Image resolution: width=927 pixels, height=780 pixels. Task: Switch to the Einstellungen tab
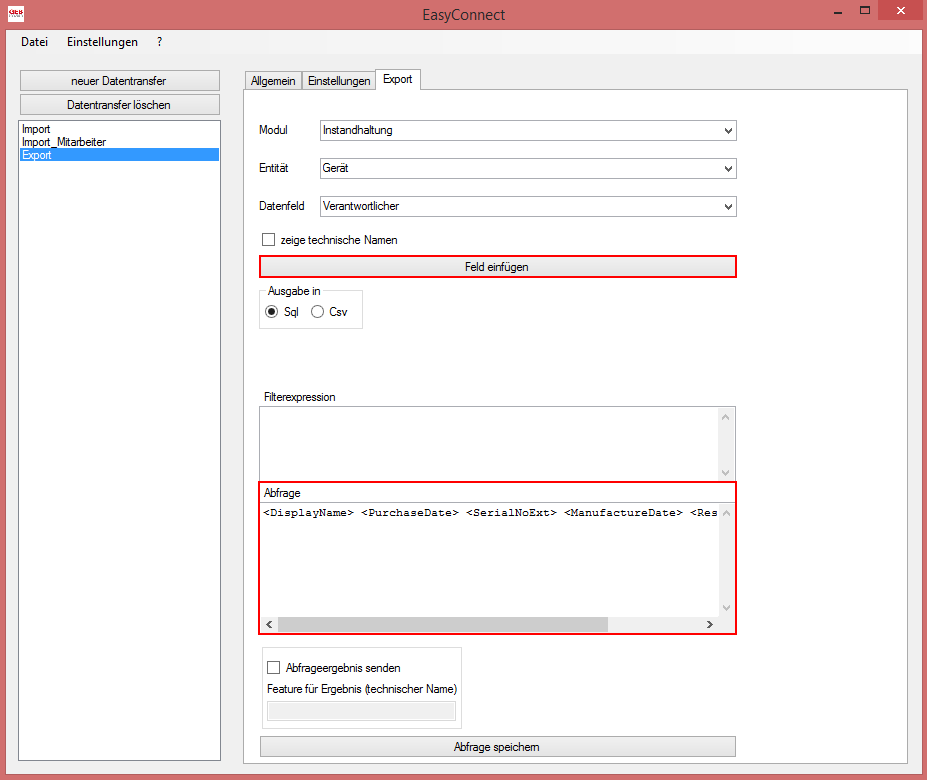tap(337, 80)
